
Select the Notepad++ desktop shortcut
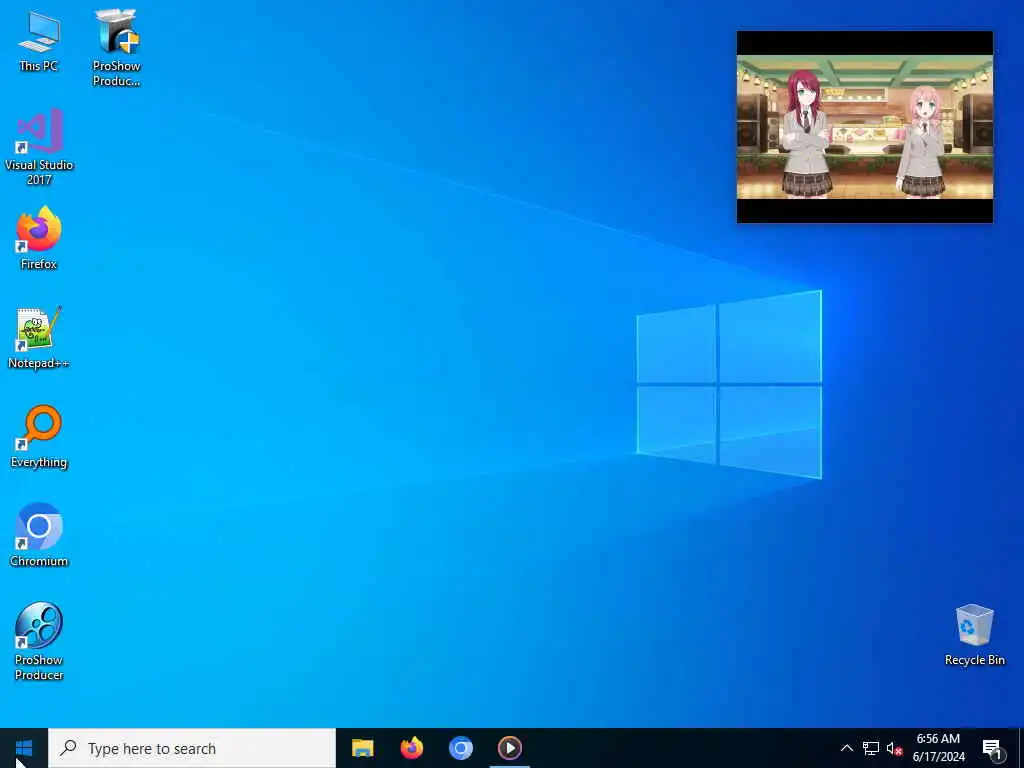[39, 338]
